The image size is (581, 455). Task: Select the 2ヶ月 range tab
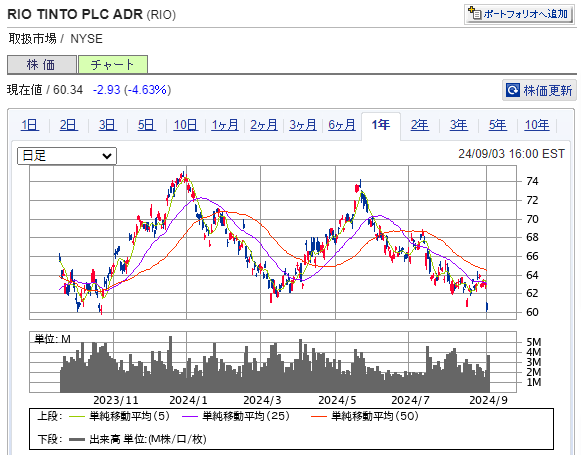tap(263, 125)
